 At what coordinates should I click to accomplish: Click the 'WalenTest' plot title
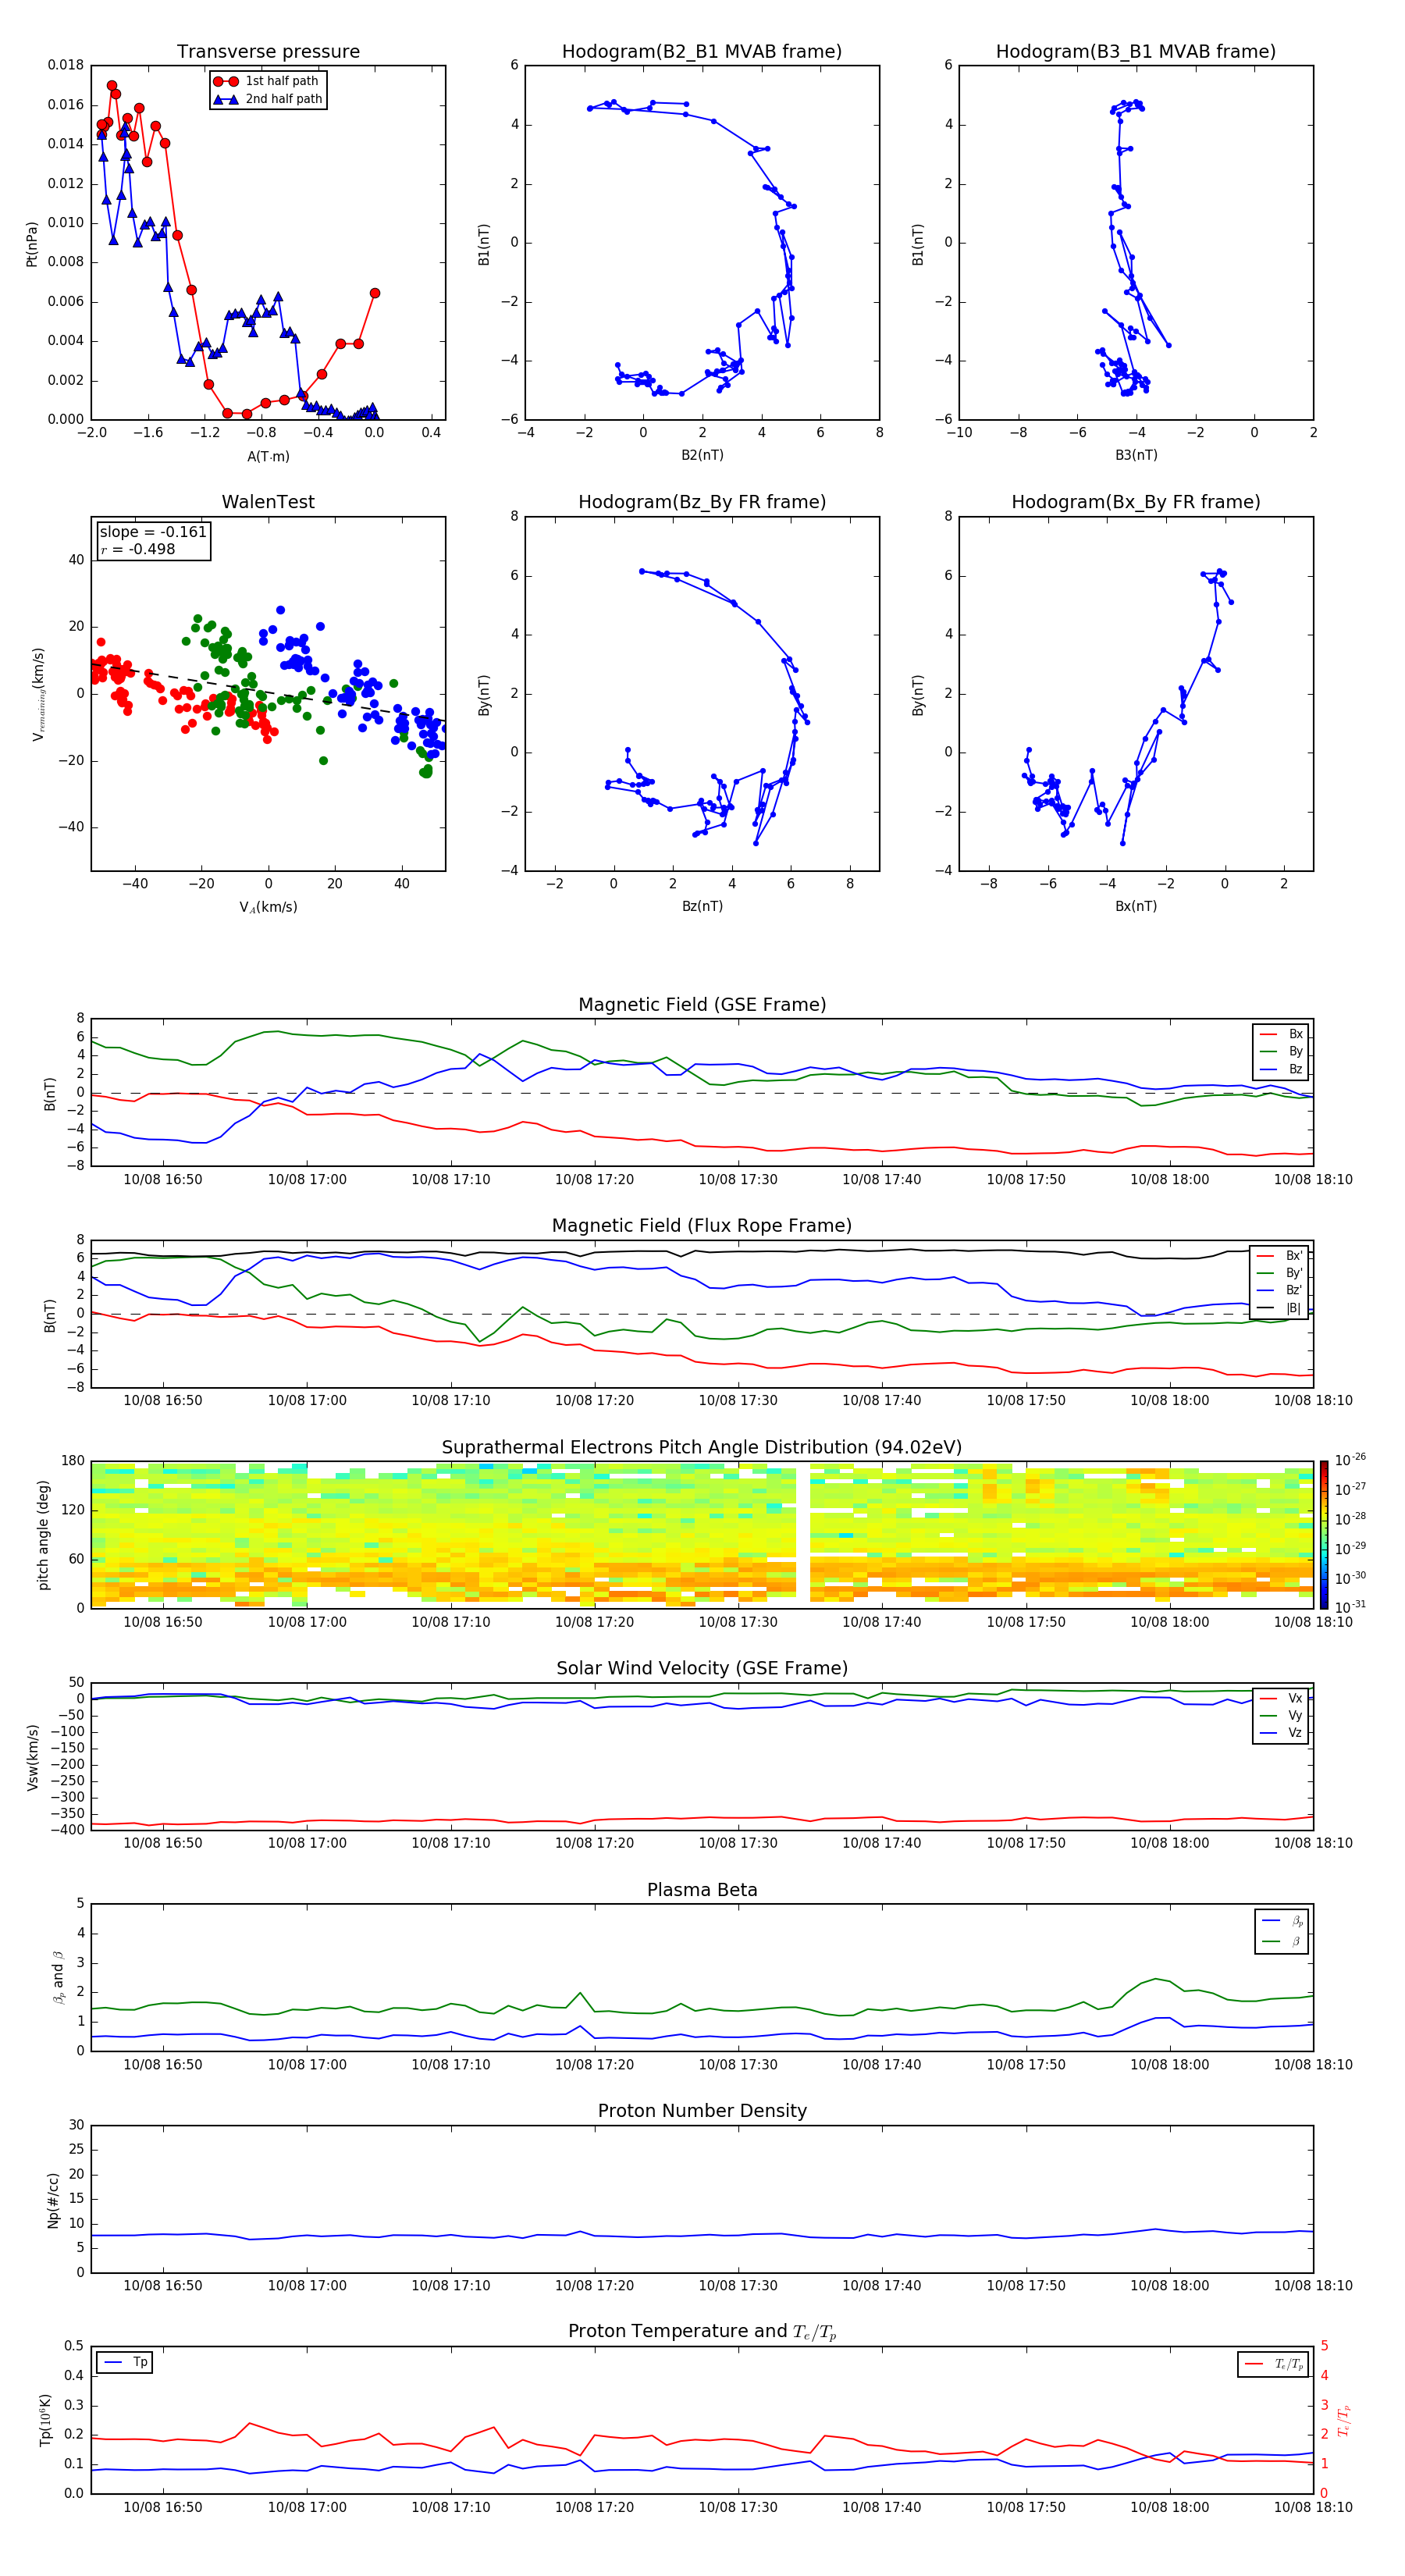pyautogui.click(x=268, y=502)
